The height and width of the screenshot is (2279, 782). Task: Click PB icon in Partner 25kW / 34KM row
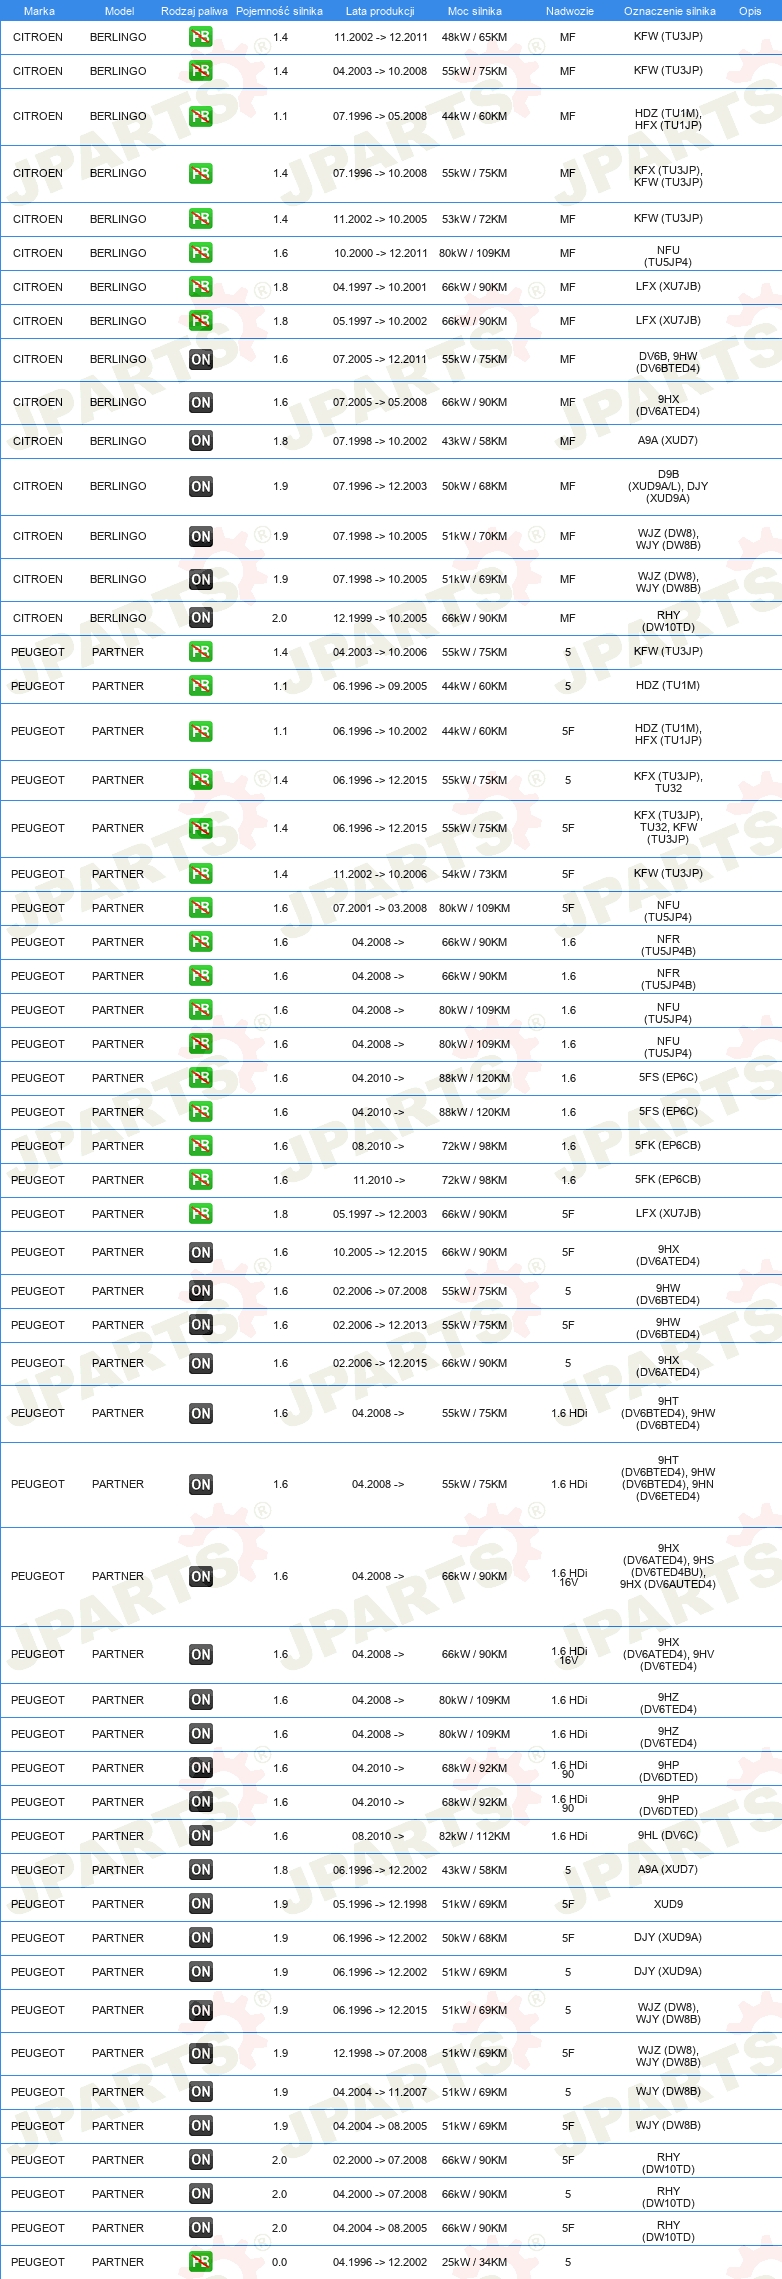click(201, 2262)
